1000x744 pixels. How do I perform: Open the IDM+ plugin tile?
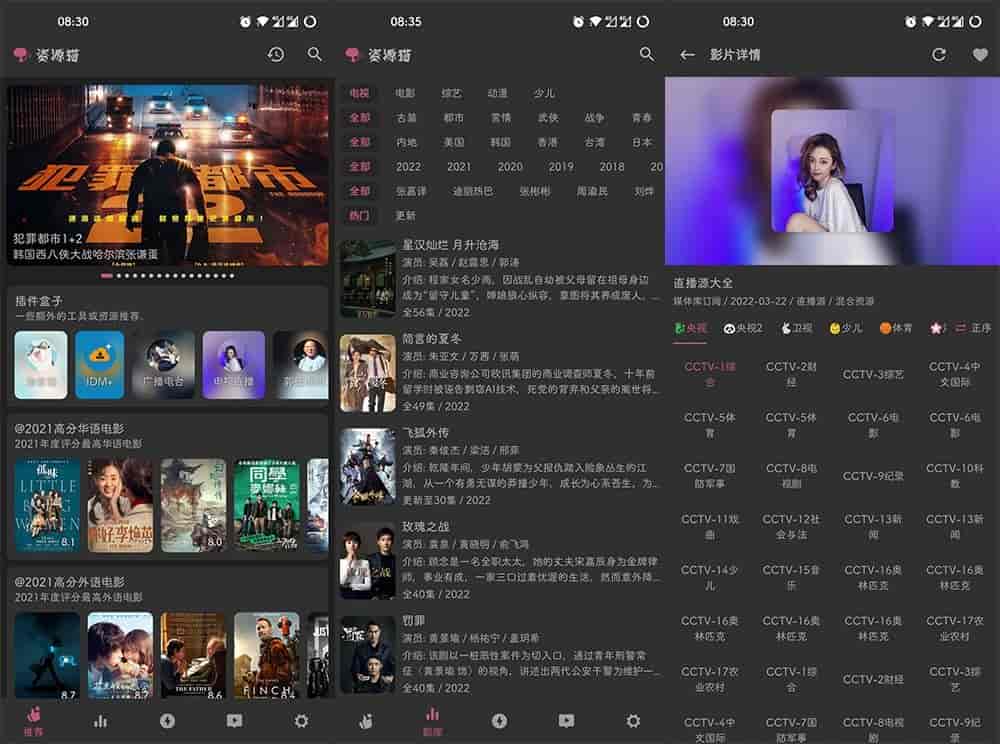pos(100,365)
